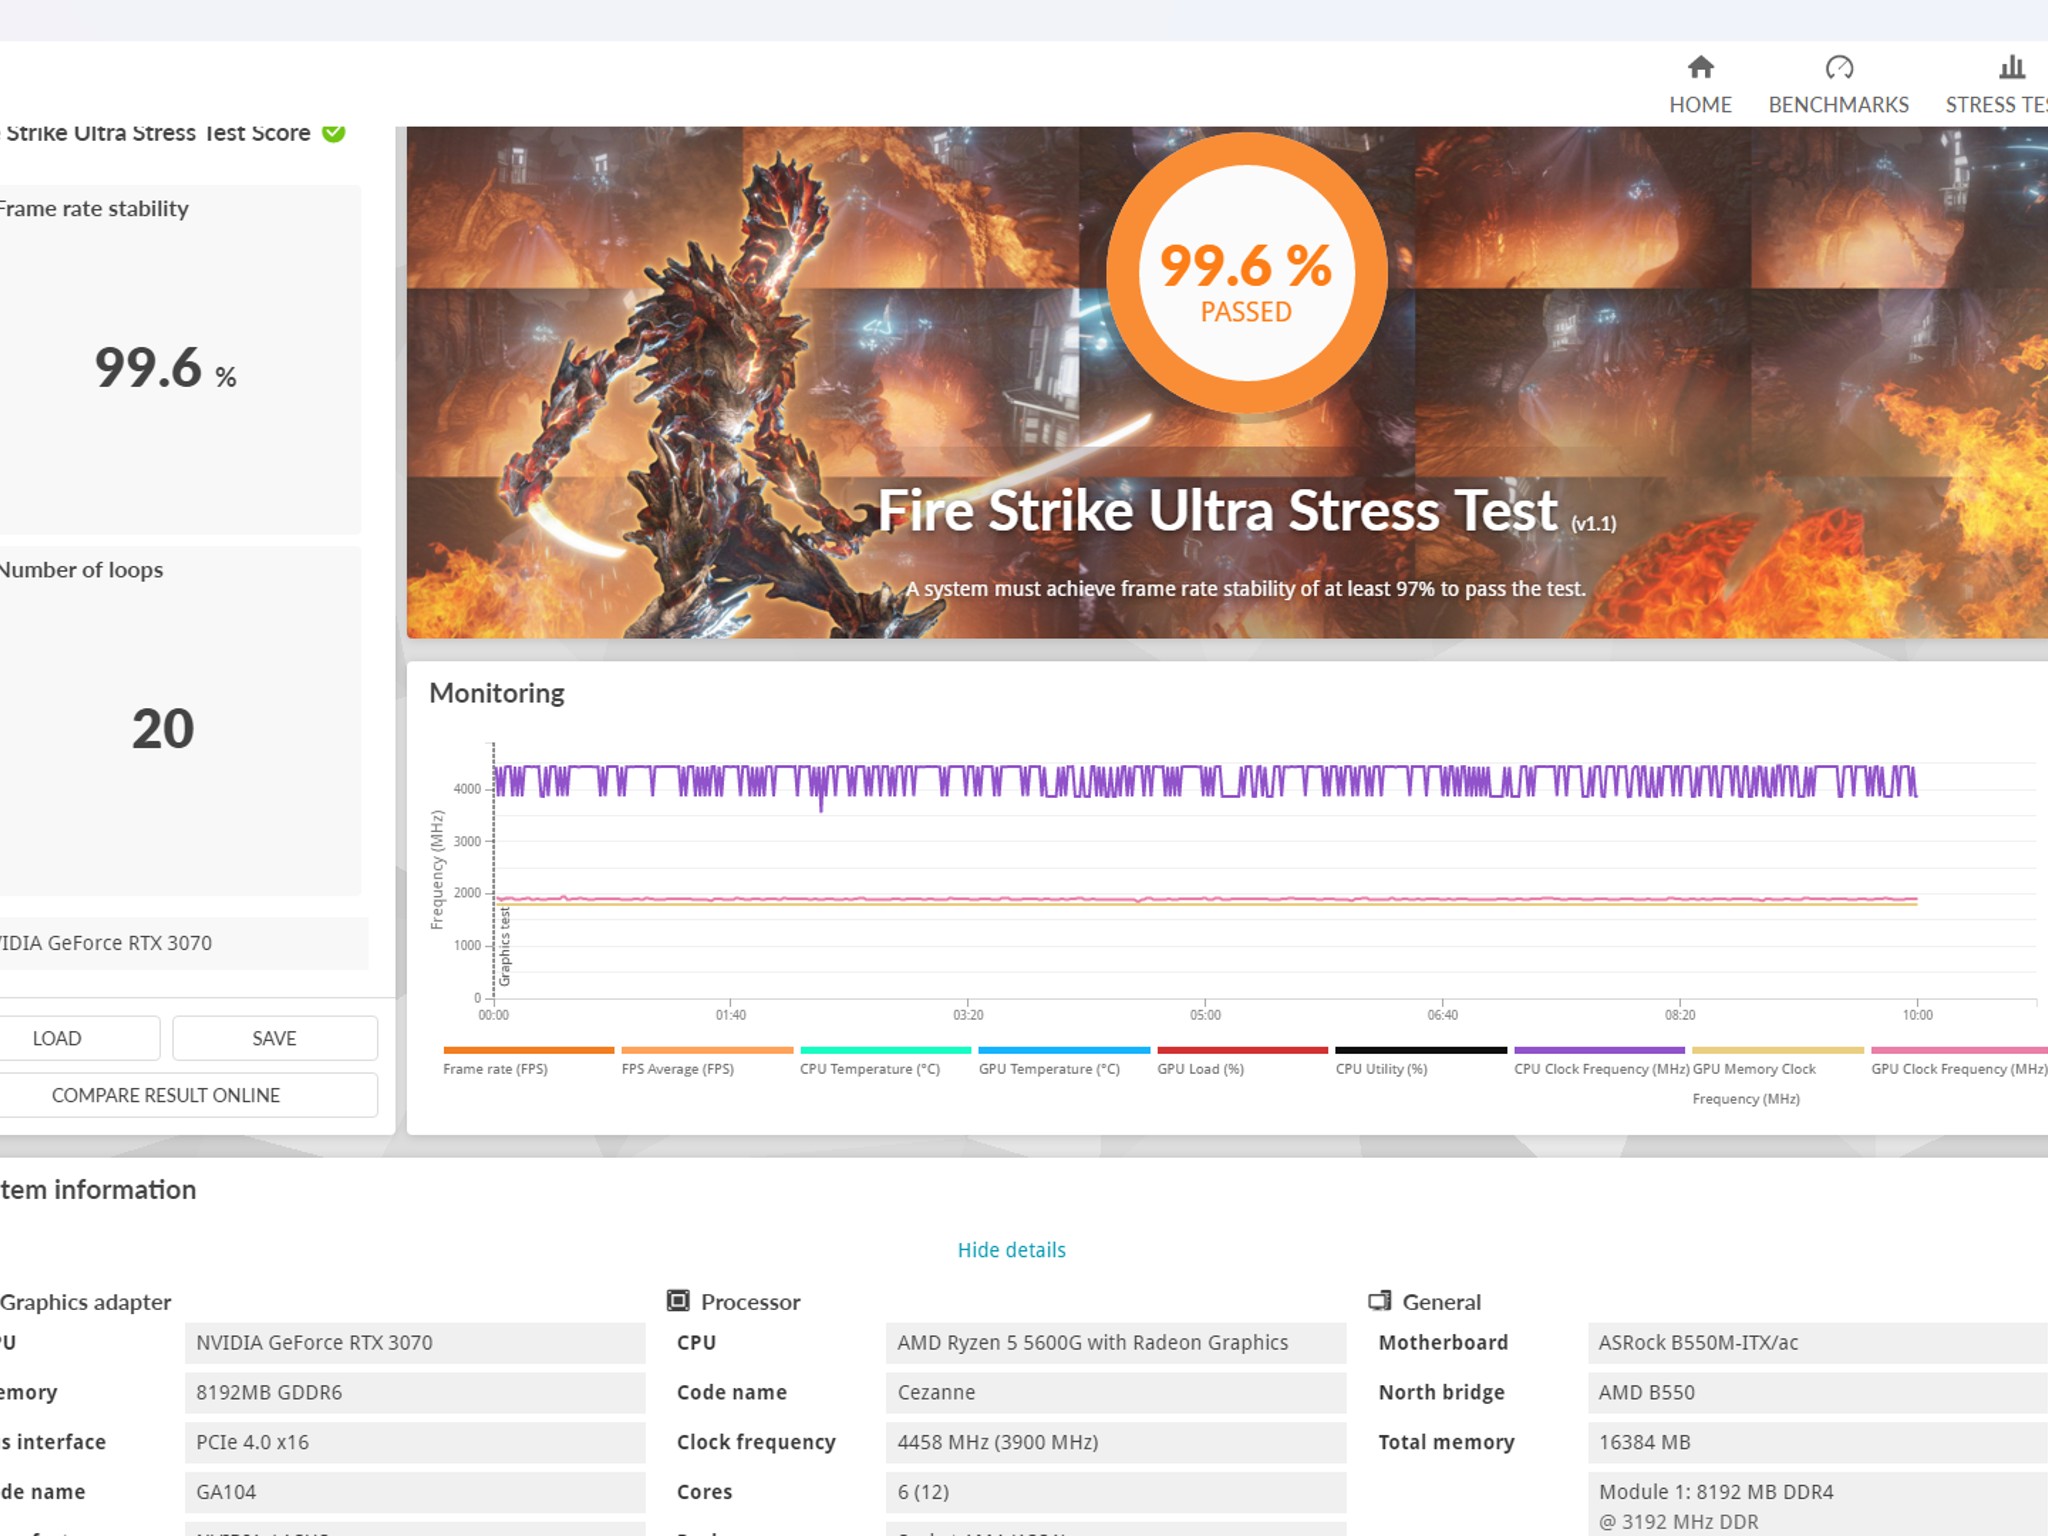This screenshot has width=2048, height=1536.
Task: Collapse system information with Hide details
Action: point(1011,1250)
